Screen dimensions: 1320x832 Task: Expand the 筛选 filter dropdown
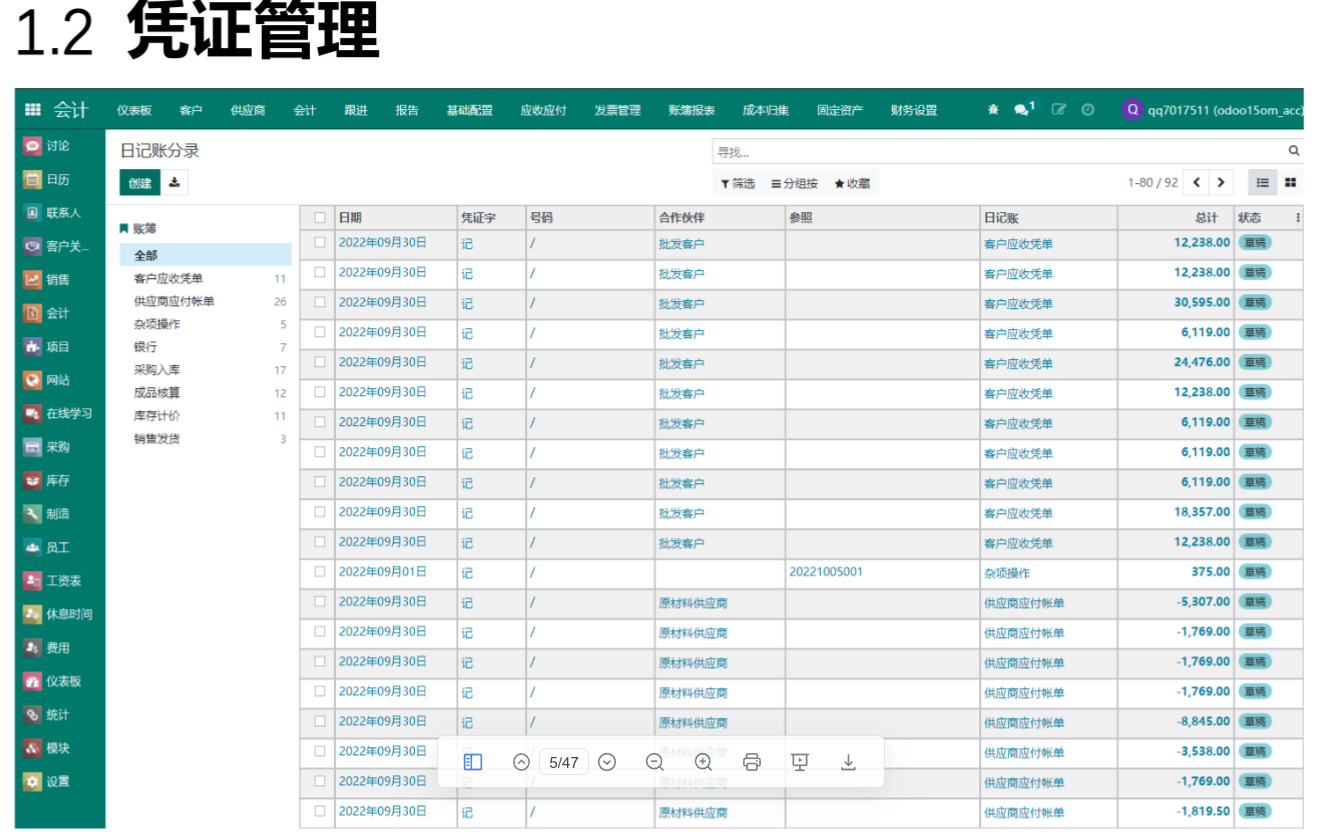coord(738,184)
